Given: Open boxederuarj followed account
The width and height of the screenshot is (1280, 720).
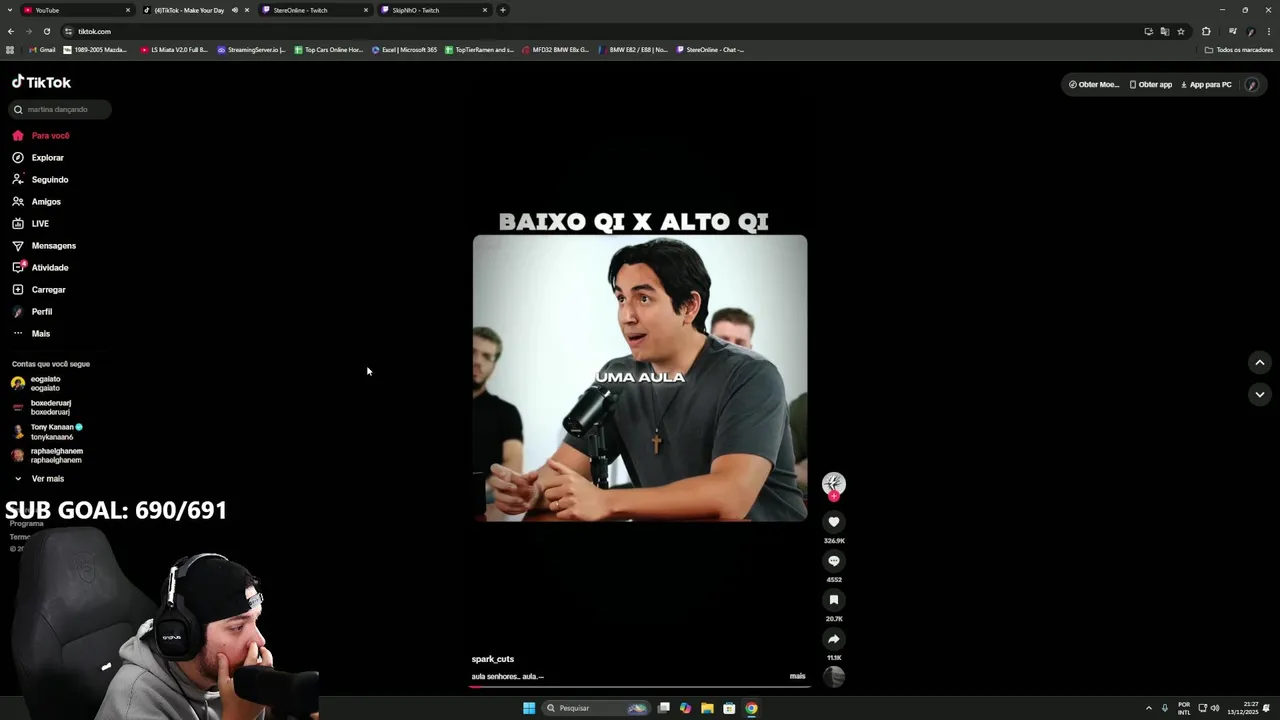Looking at the screenshot, I should point(41,407).
